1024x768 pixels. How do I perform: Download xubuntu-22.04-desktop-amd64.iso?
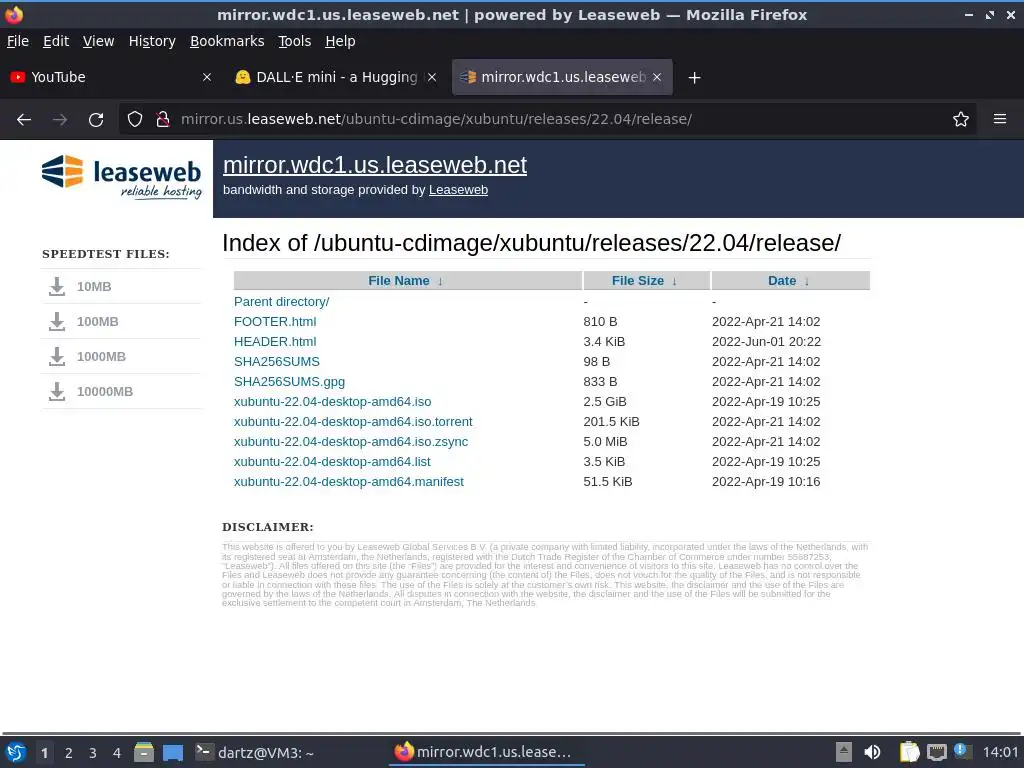coord(332,402)
